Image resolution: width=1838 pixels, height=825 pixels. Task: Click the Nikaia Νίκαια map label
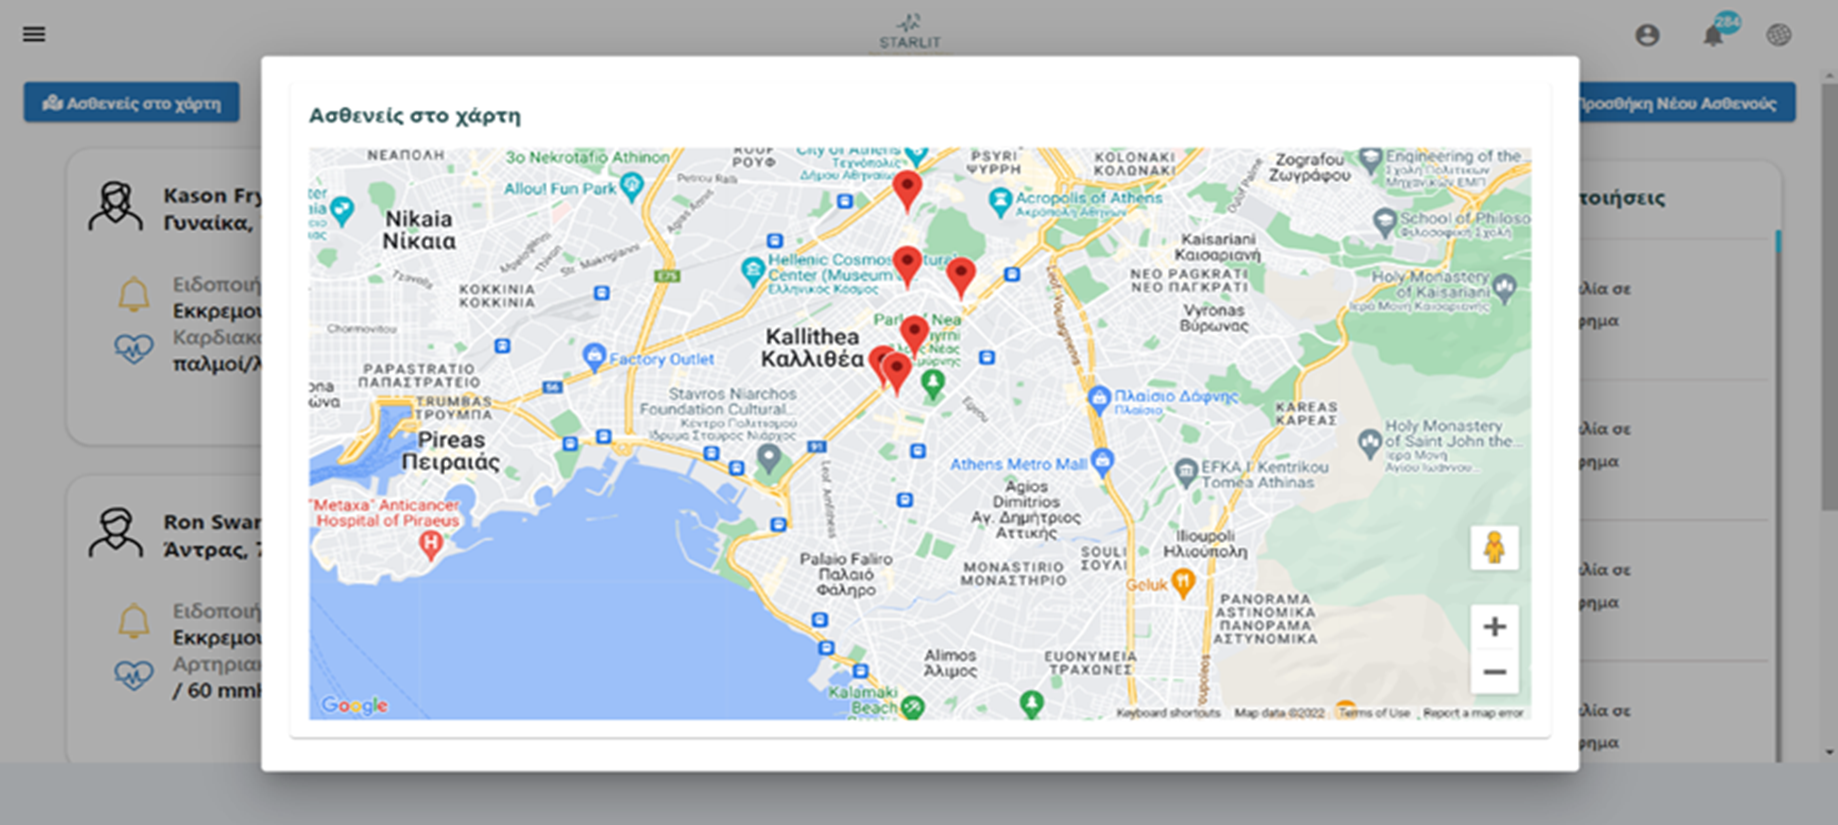pos(419,230)
